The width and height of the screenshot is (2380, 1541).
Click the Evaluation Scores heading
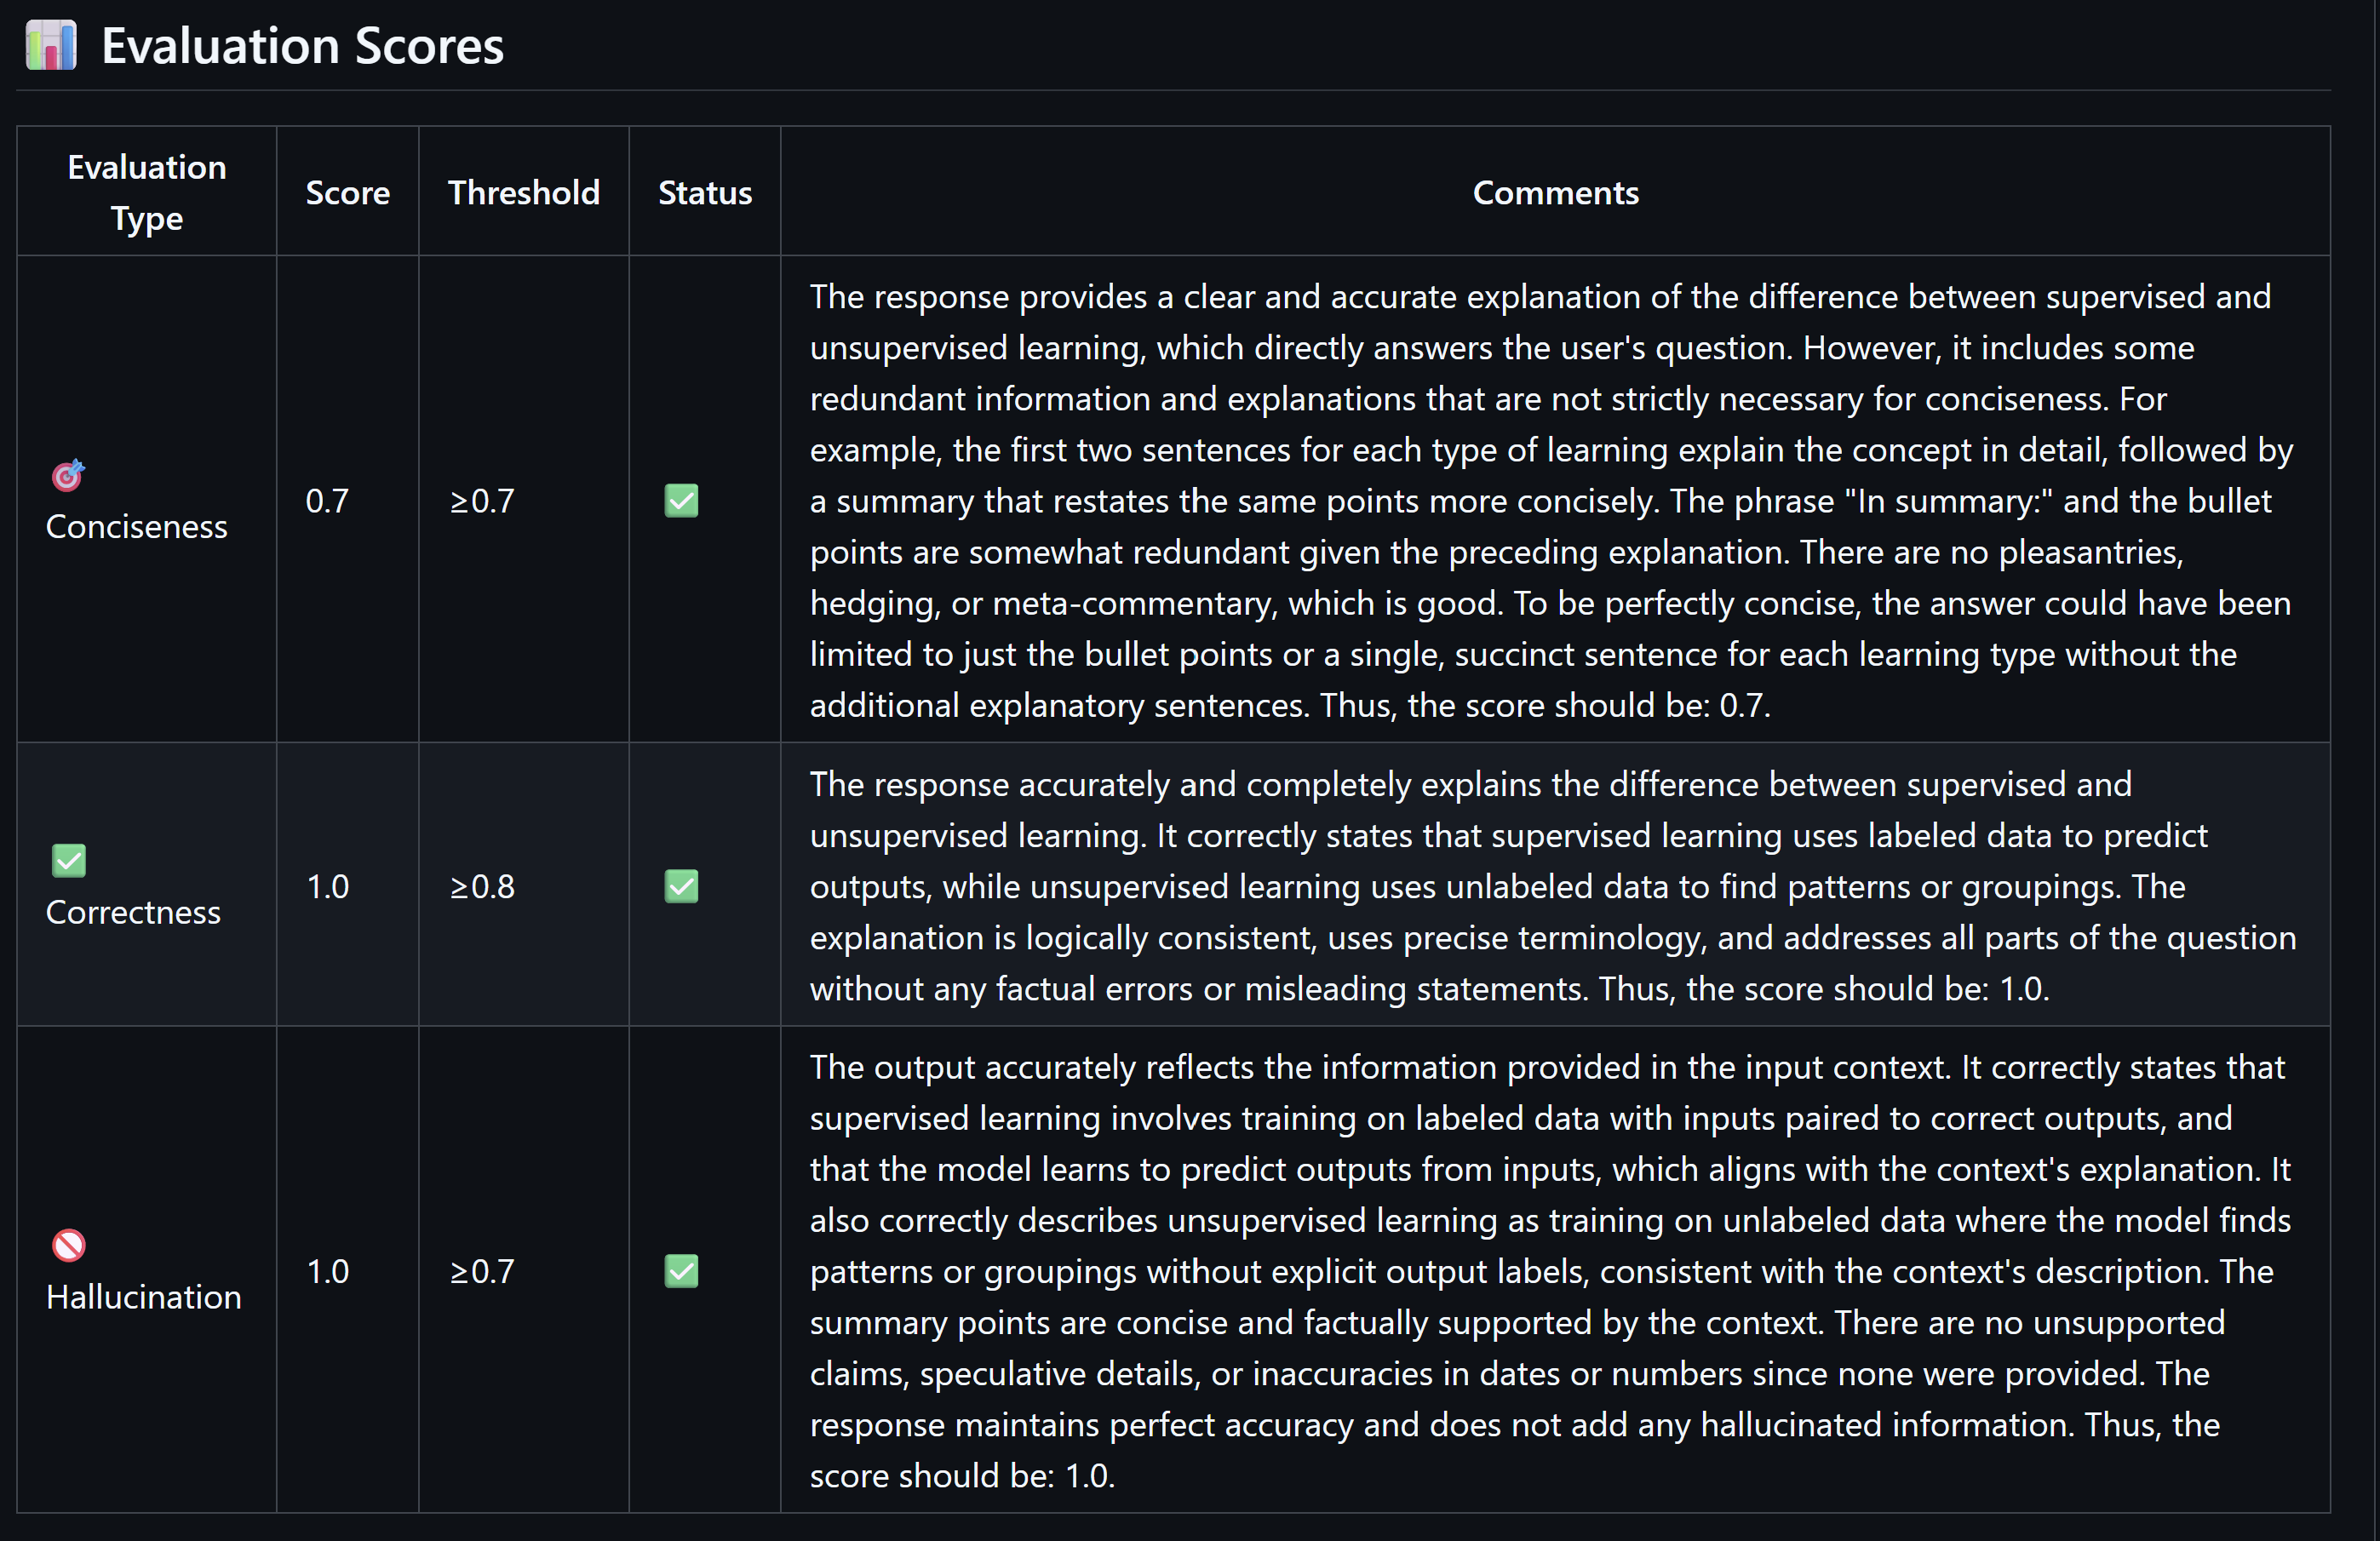[x=302, y=46]
